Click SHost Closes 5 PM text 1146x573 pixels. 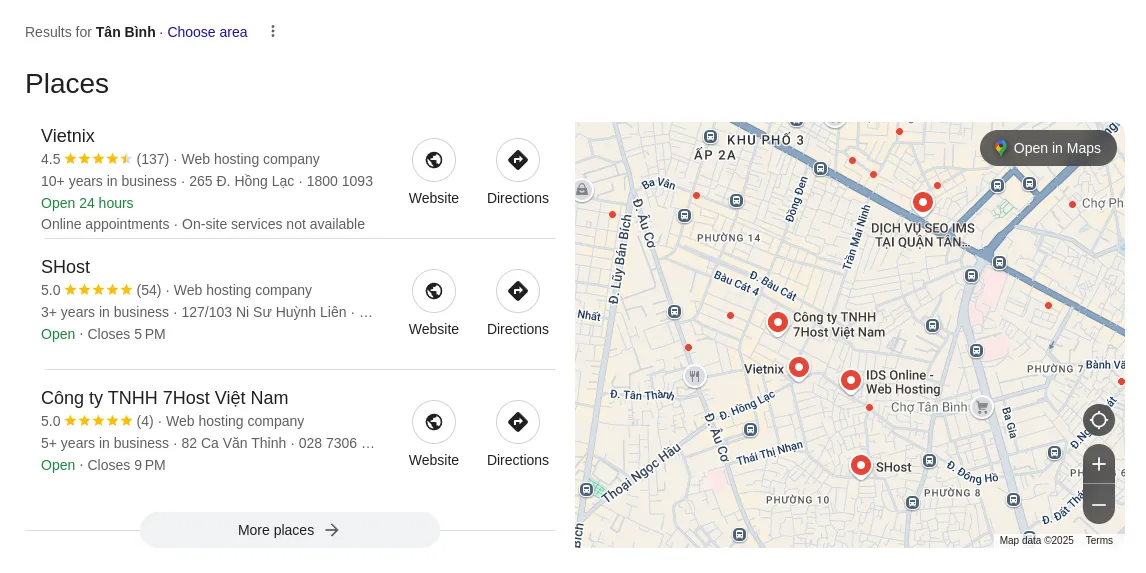[126, 334]
